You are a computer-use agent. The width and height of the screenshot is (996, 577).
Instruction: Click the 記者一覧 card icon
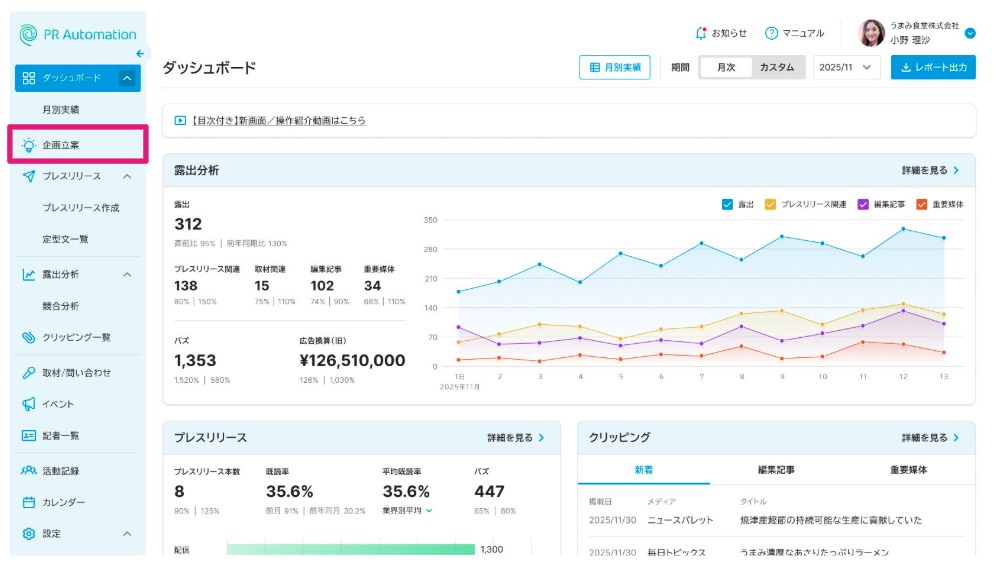point(29,435)
